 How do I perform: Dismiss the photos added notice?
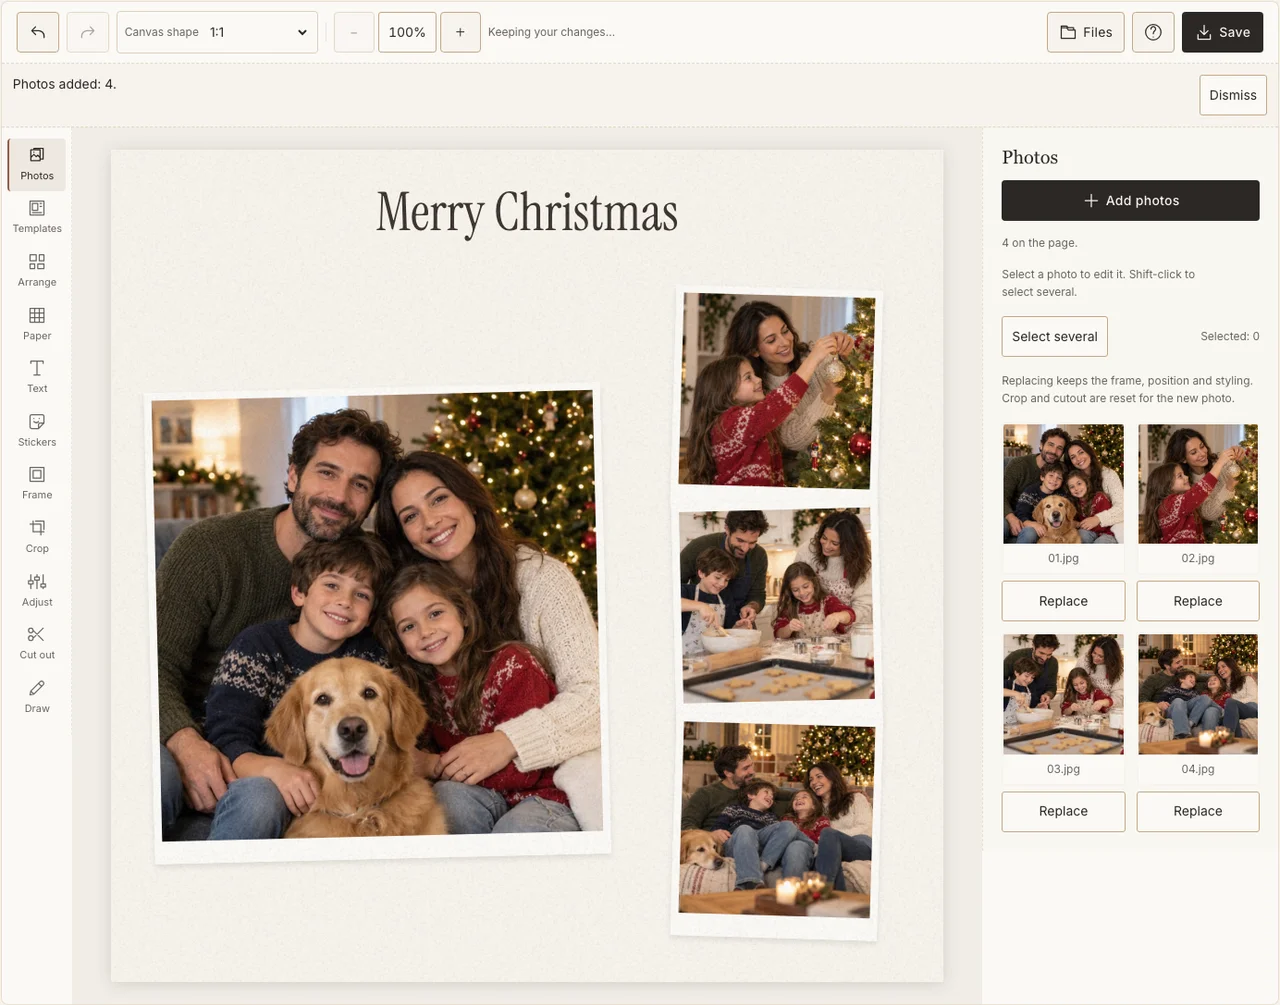(x=1233, y=95)
